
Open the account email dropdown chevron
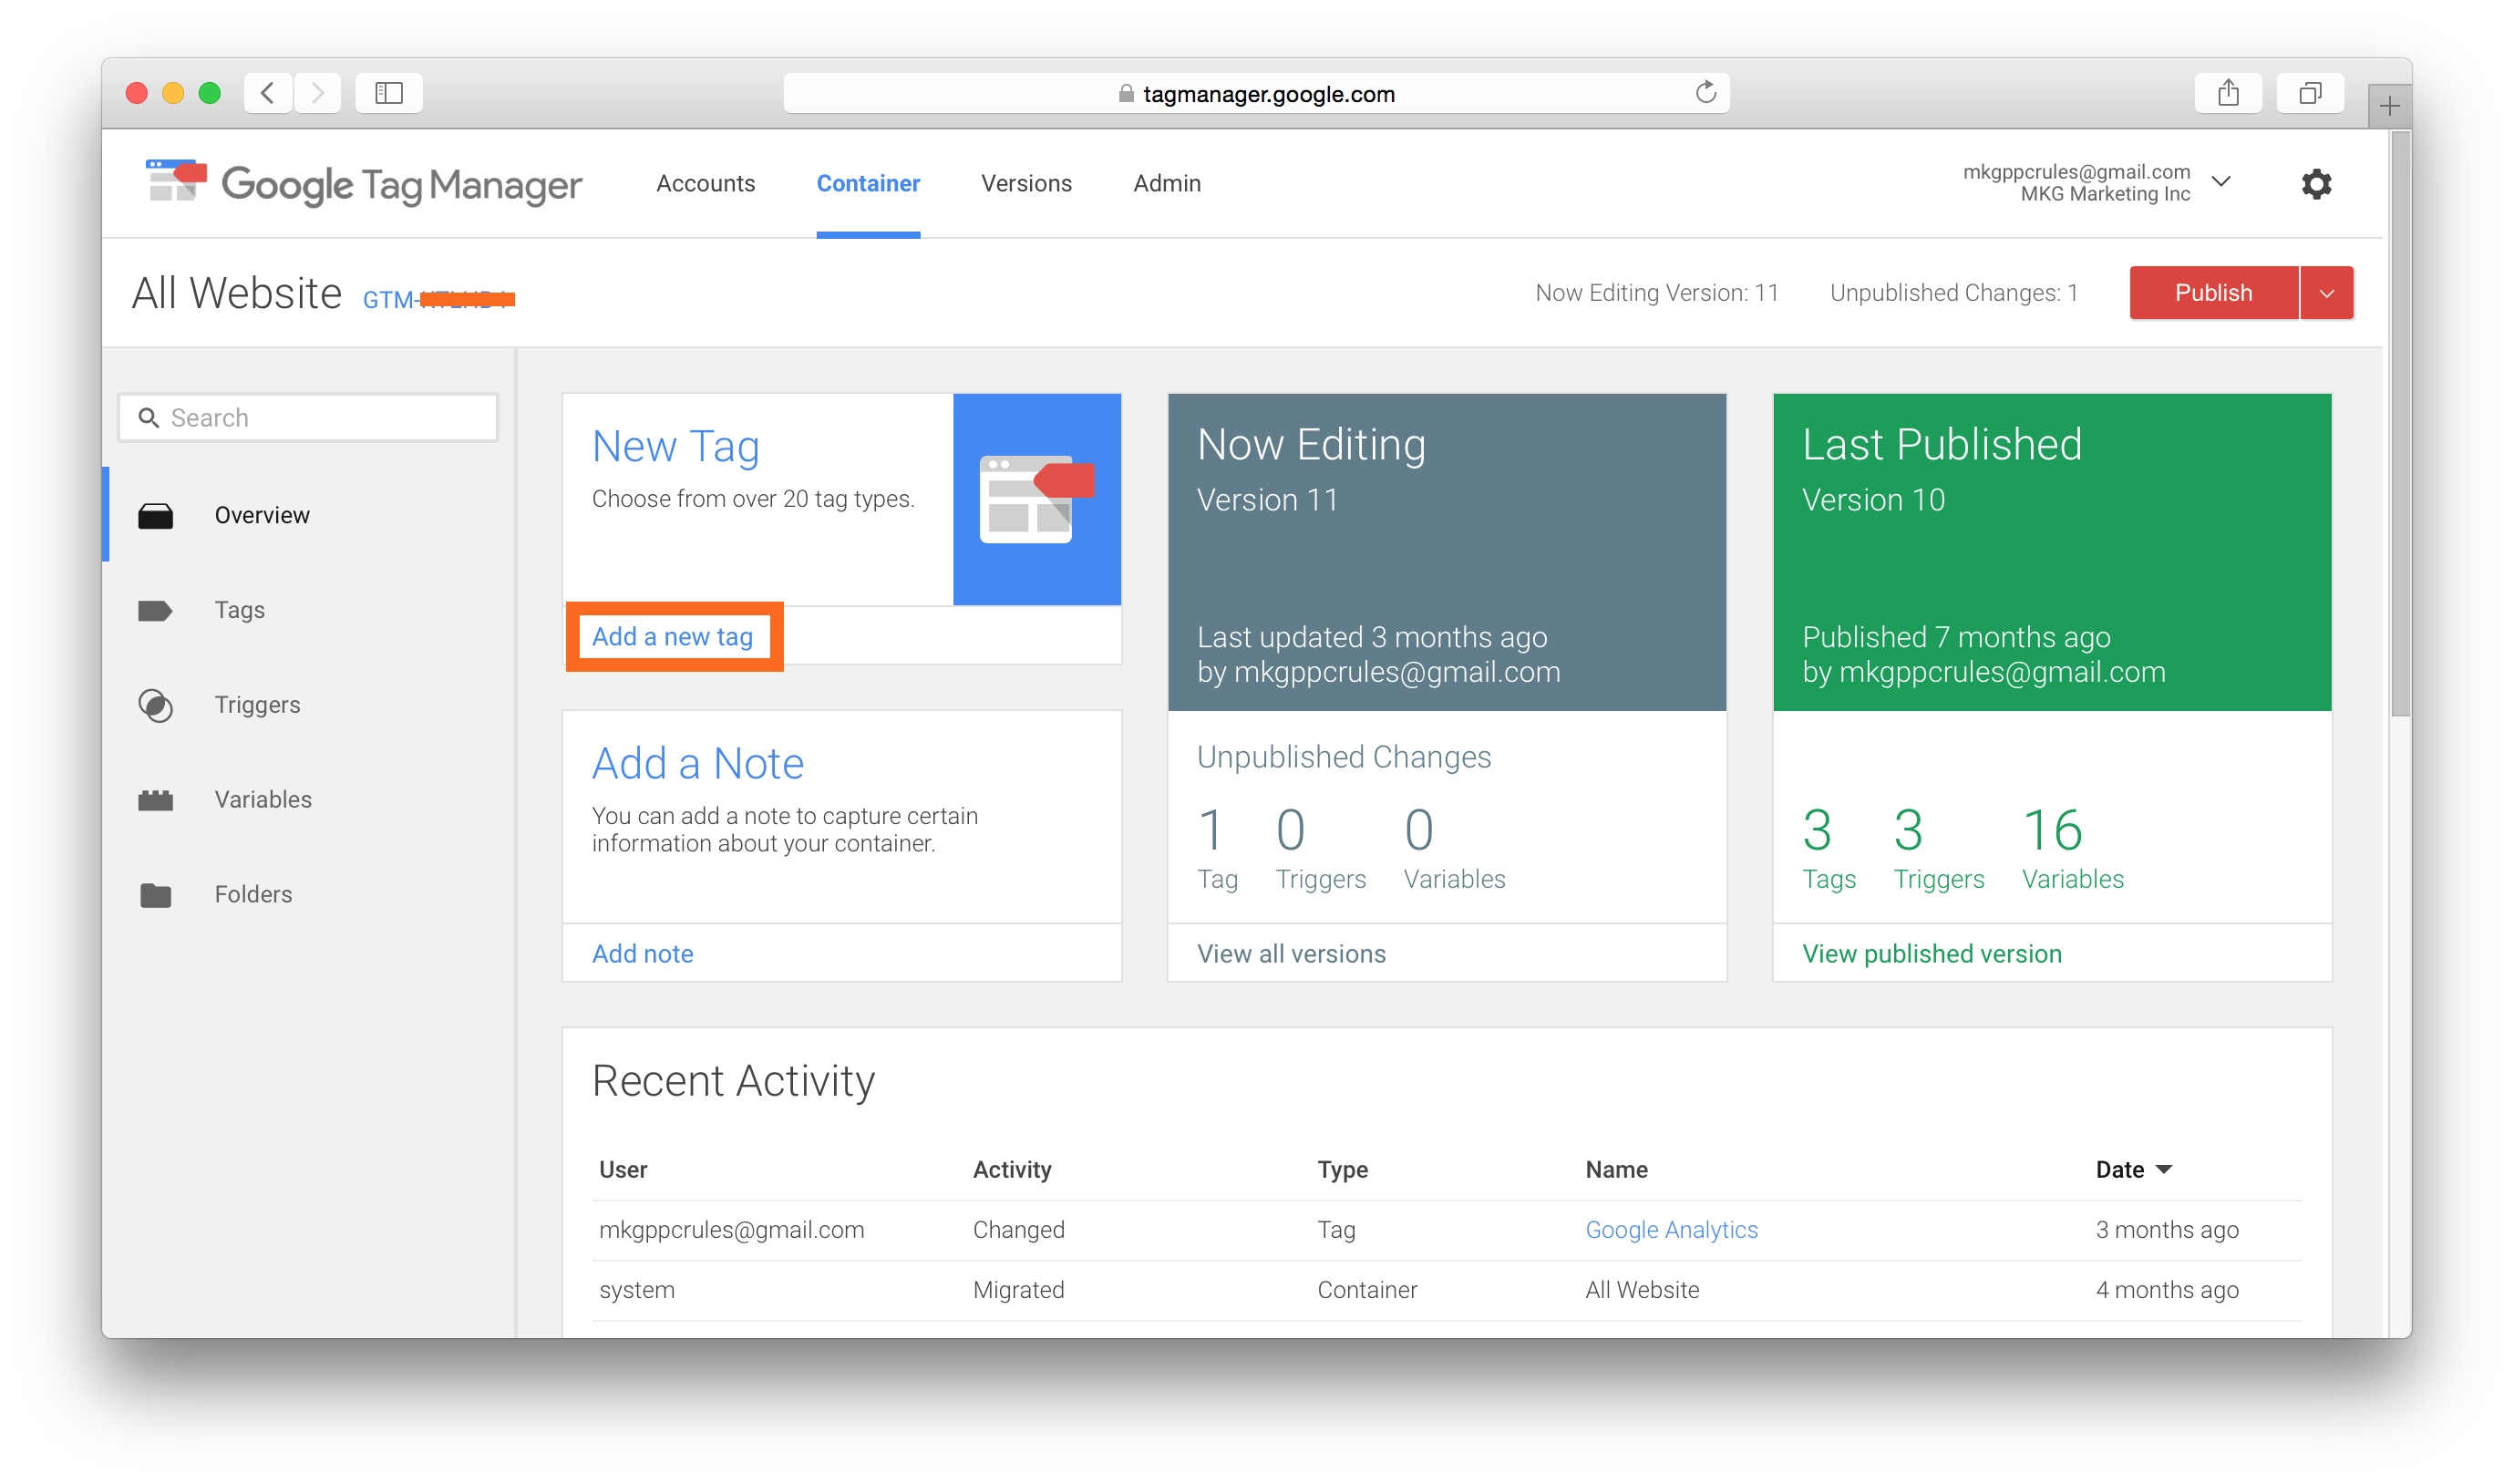click(x=2221, y=182)
